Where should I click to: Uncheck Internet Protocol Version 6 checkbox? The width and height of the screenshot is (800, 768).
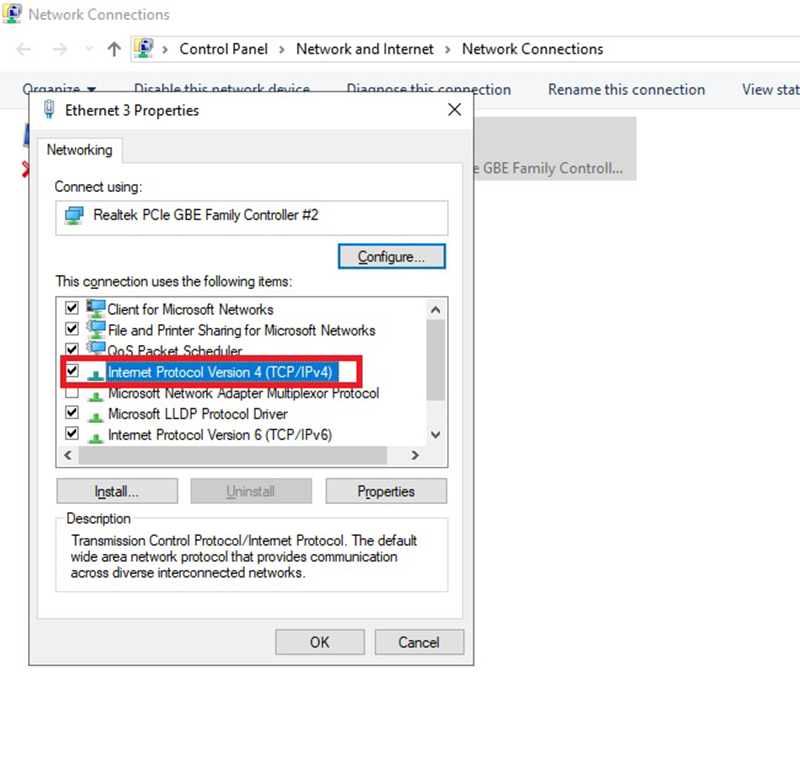coord(72,433)
